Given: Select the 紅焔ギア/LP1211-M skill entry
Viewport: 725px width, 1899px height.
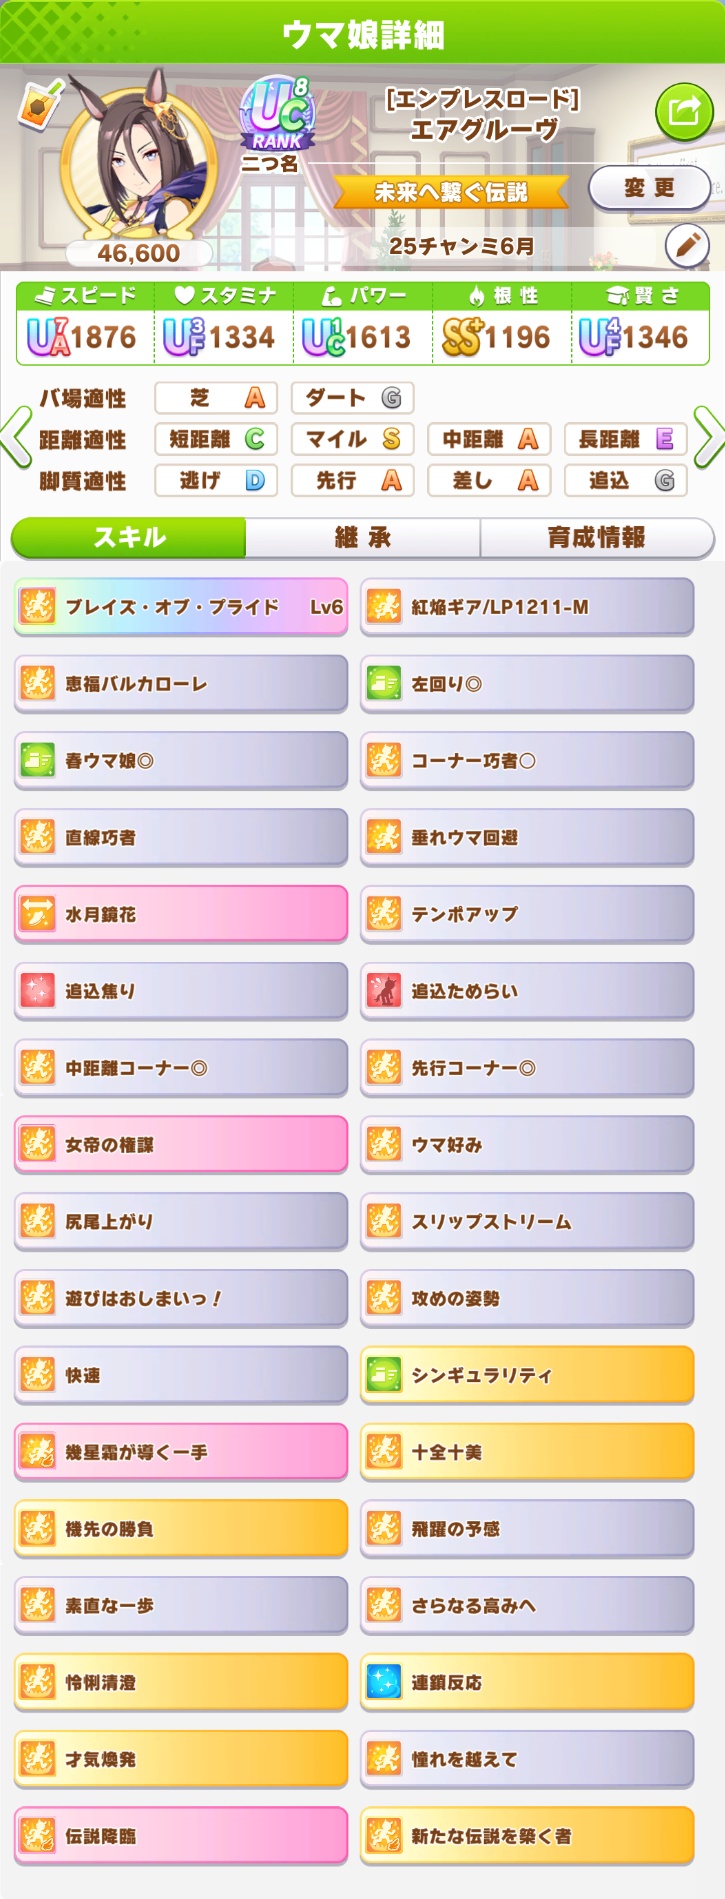Looking at the screenshot, I should pos(527,607).
